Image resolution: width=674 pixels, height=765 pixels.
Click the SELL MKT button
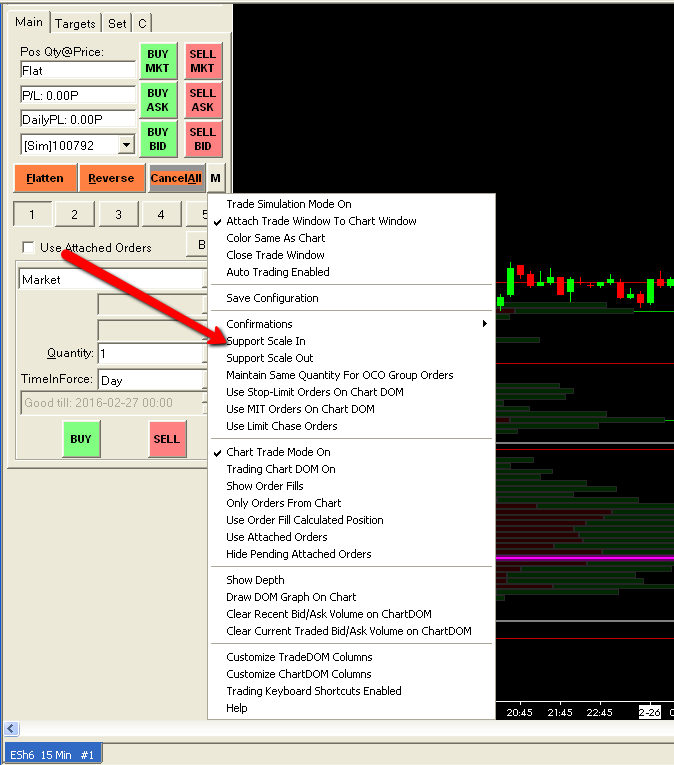(203, 61)
